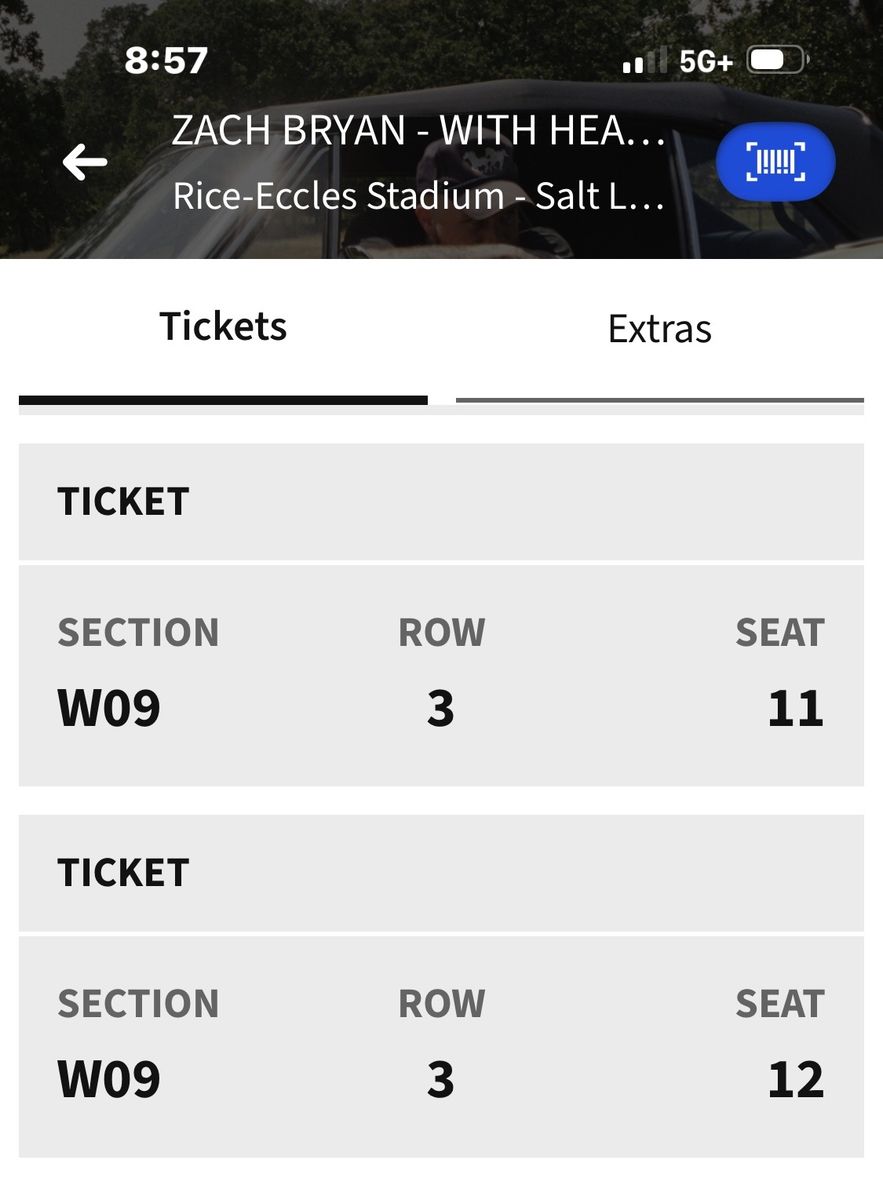This screenshot has height=1200, width=883.
Task: Select the ticket for seat 11
Action: [x=441, y=675]
